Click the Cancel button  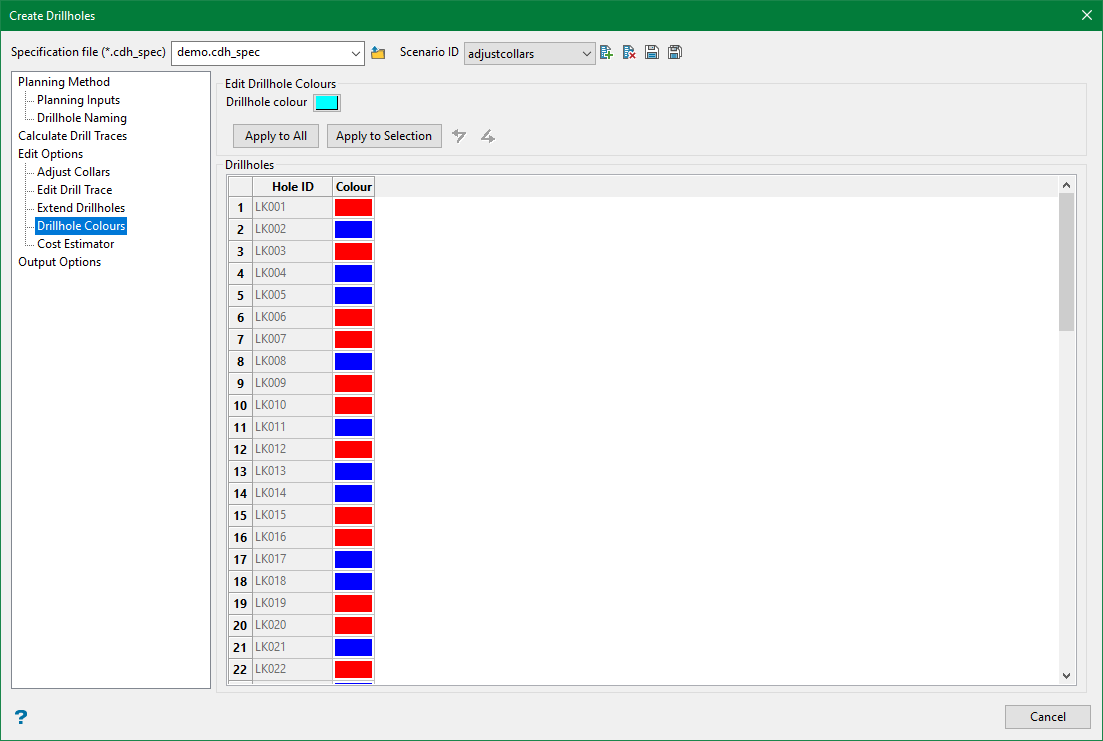click(1047, 716)
